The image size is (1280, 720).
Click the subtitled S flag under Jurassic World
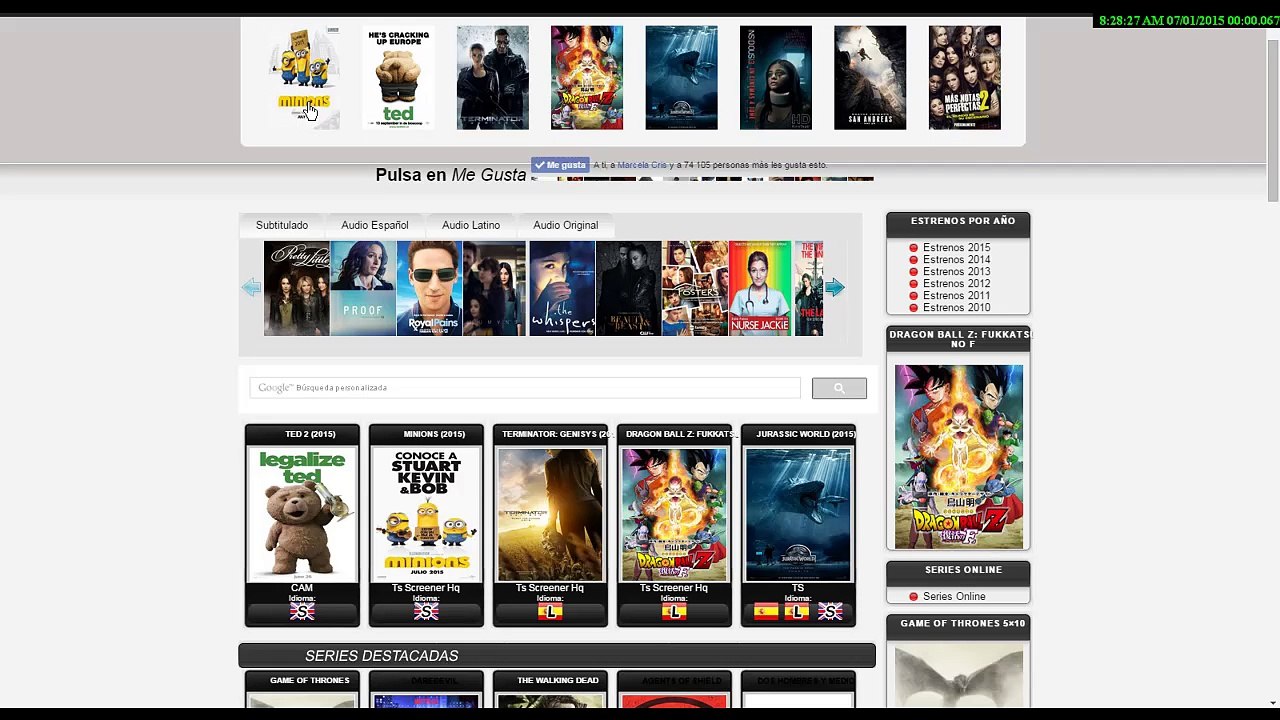tap(829, 612)
